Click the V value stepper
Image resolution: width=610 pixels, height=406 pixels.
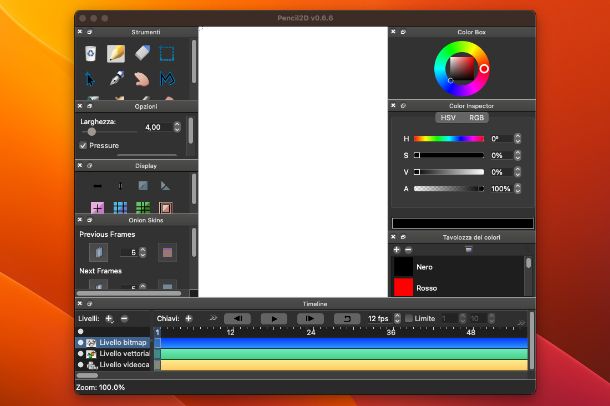[x=517, y=172]
